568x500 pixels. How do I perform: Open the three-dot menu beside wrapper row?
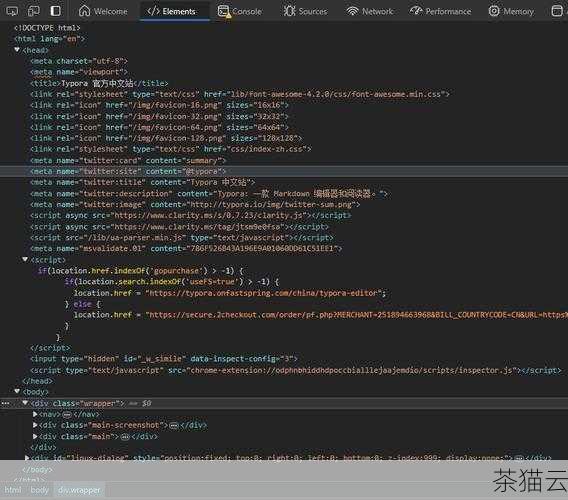(6, 403)
